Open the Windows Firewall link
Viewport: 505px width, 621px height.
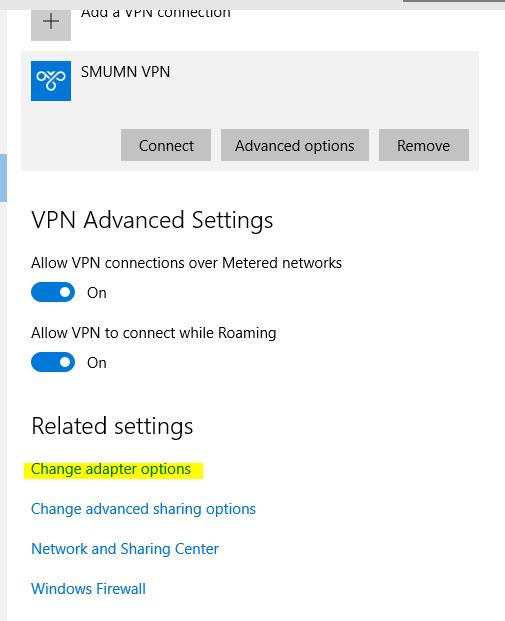coord(88,589)
